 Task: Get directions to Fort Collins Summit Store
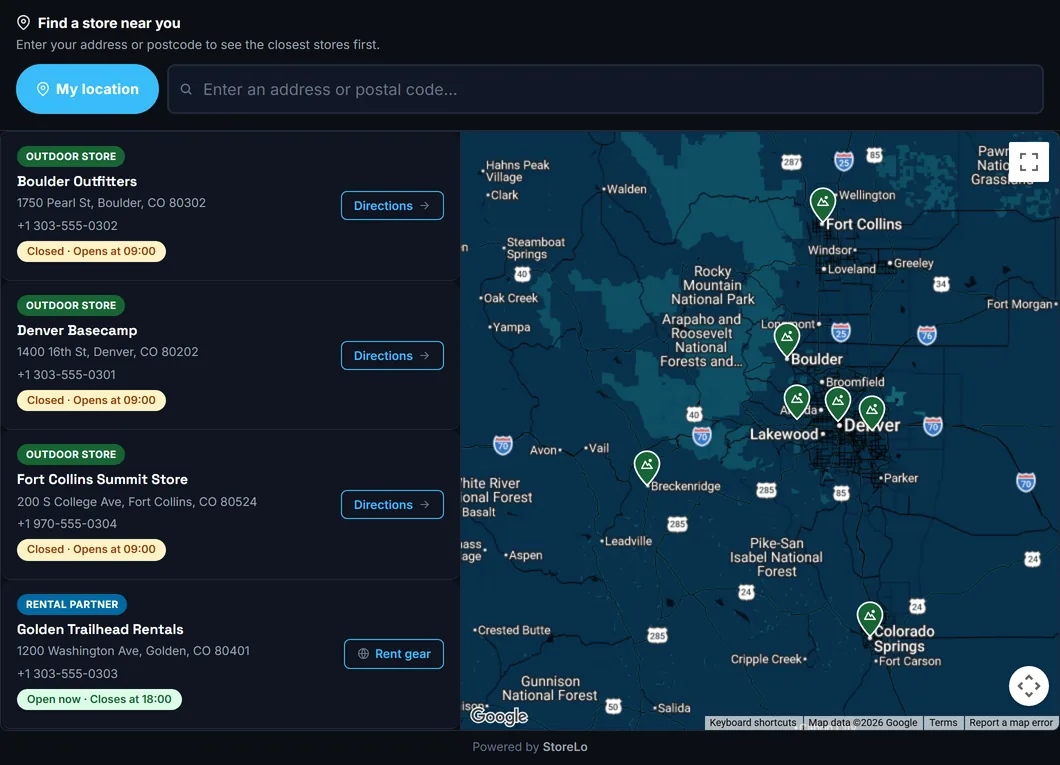pos(392,505)
